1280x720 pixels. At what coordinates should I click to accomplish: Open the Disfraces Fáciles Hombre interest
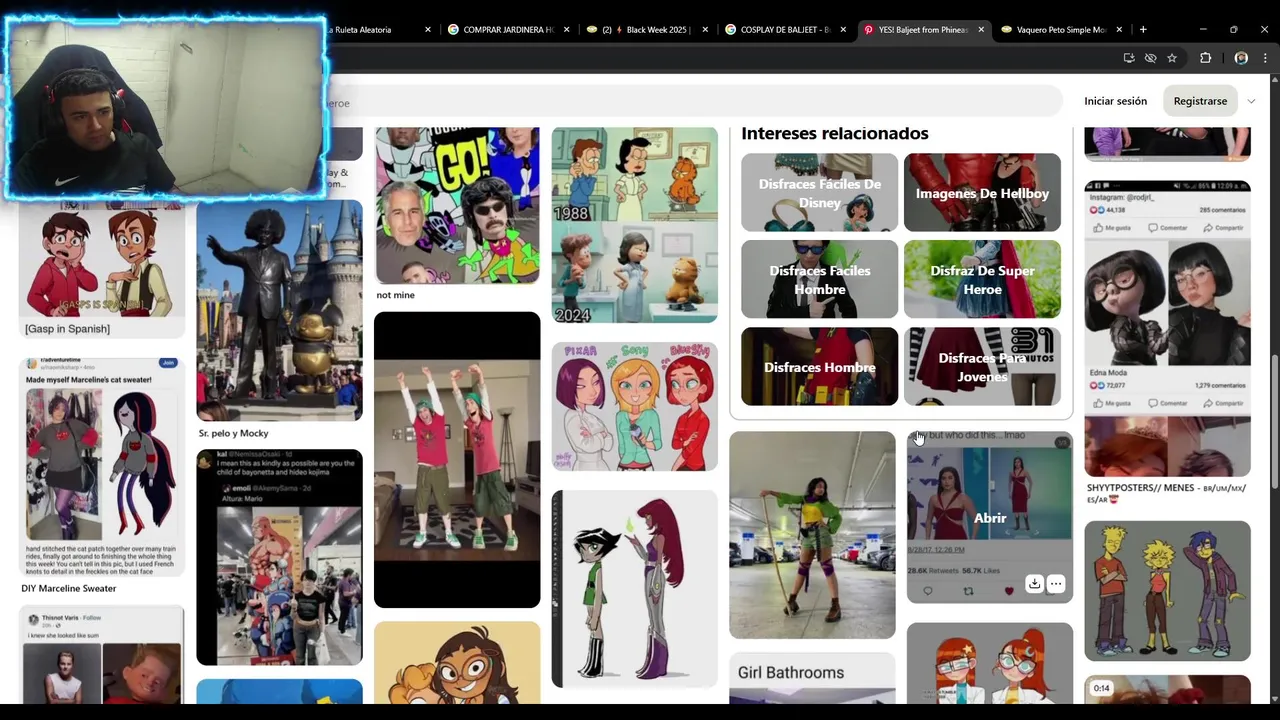click(x=819, y=279)
